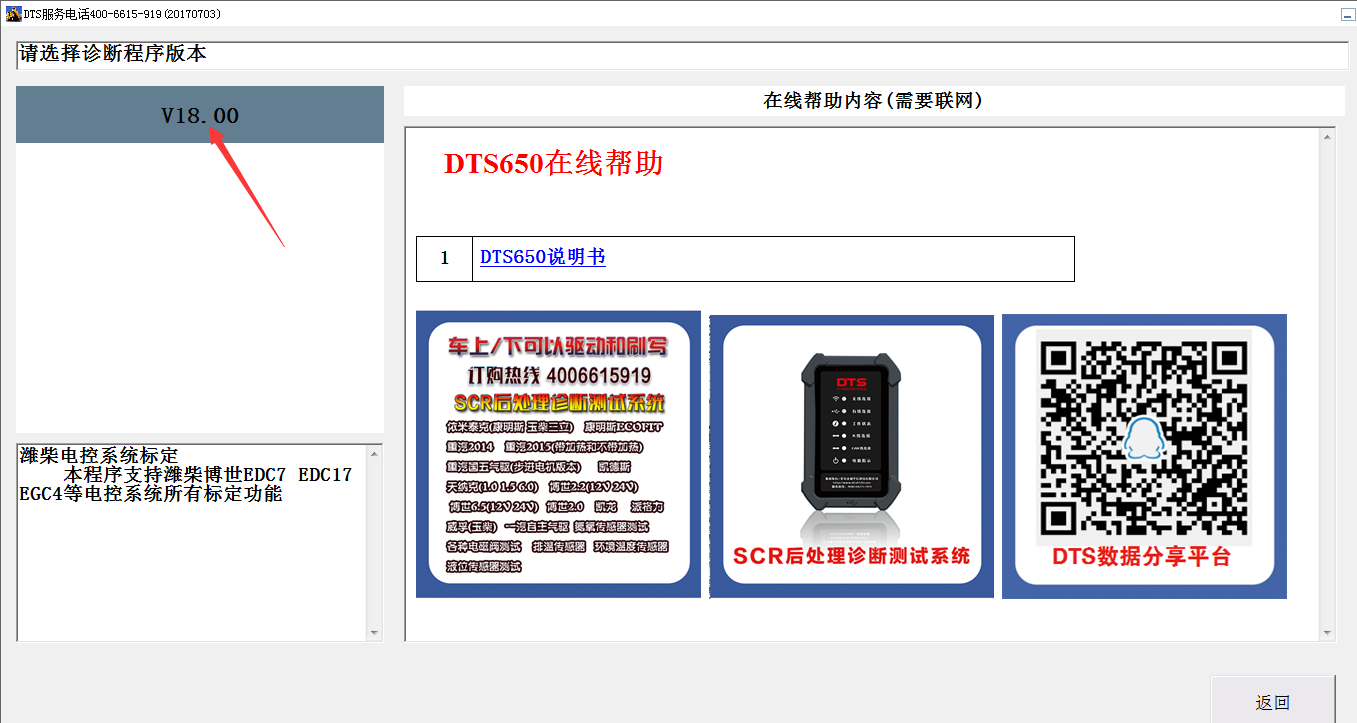Click the SCR后处理诊断测试系统 caption under tablet
The width and height of the screenshot is (1357, 723).
[851, 556]
